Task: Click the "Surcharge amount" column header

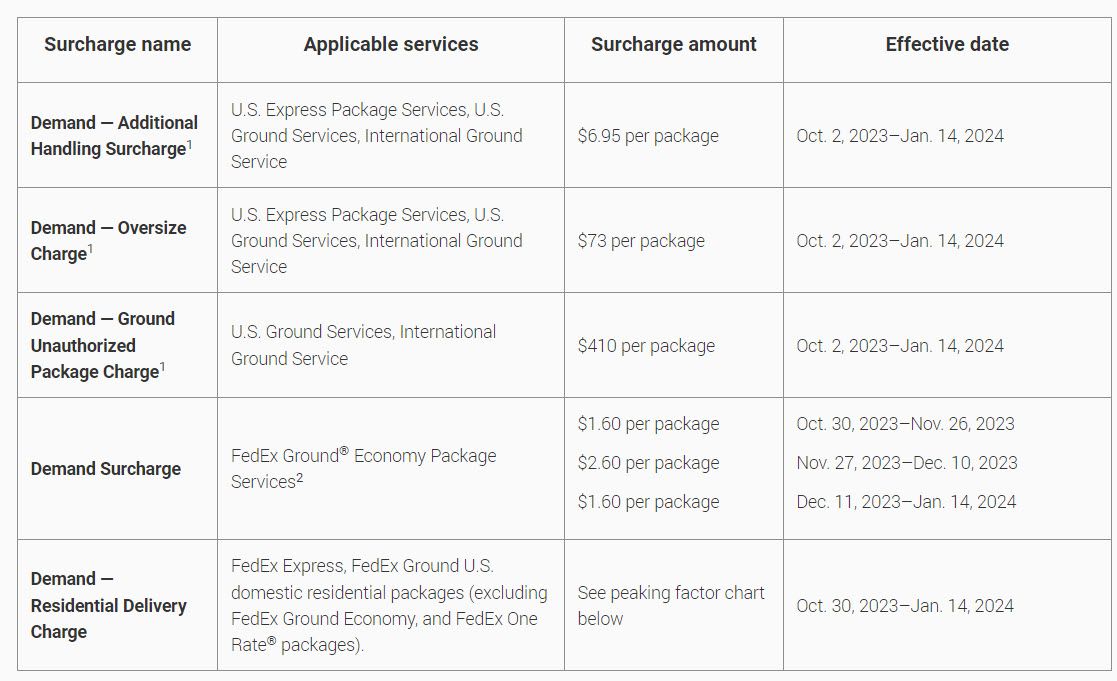Action: 673,45
